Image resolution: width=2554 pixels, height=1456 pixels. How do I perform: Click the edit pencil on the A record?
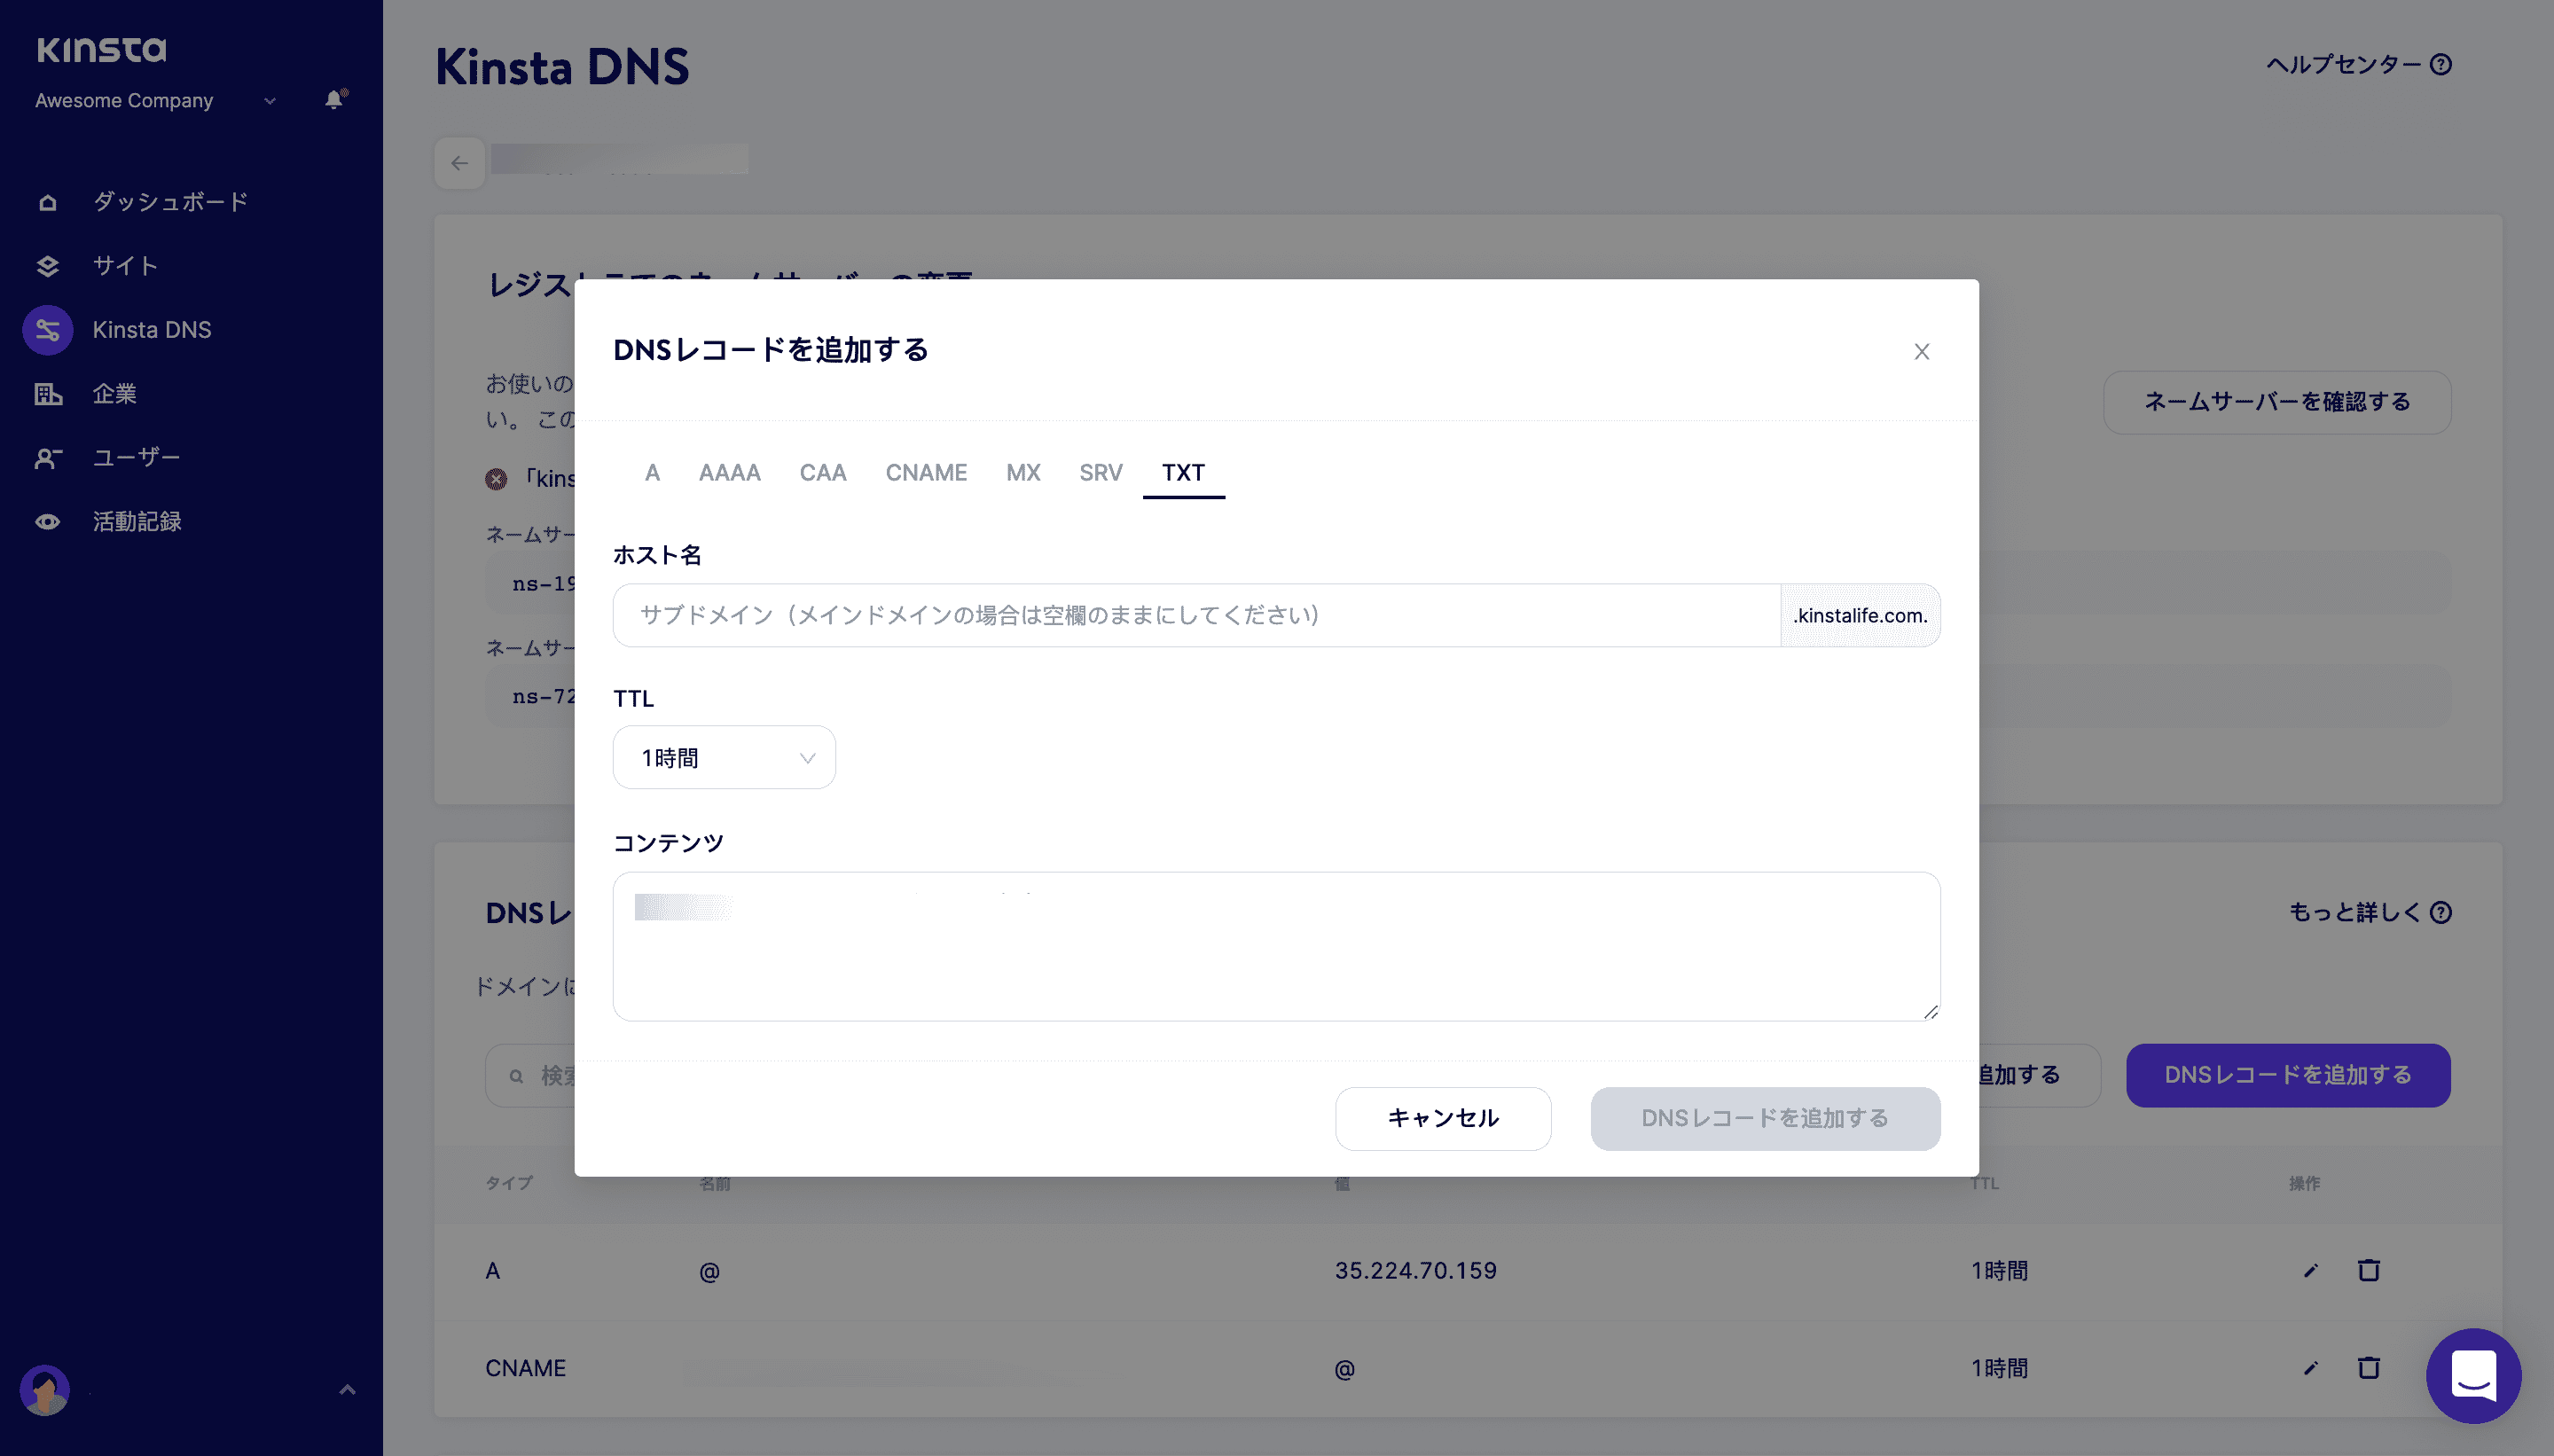point(2309,1270)
